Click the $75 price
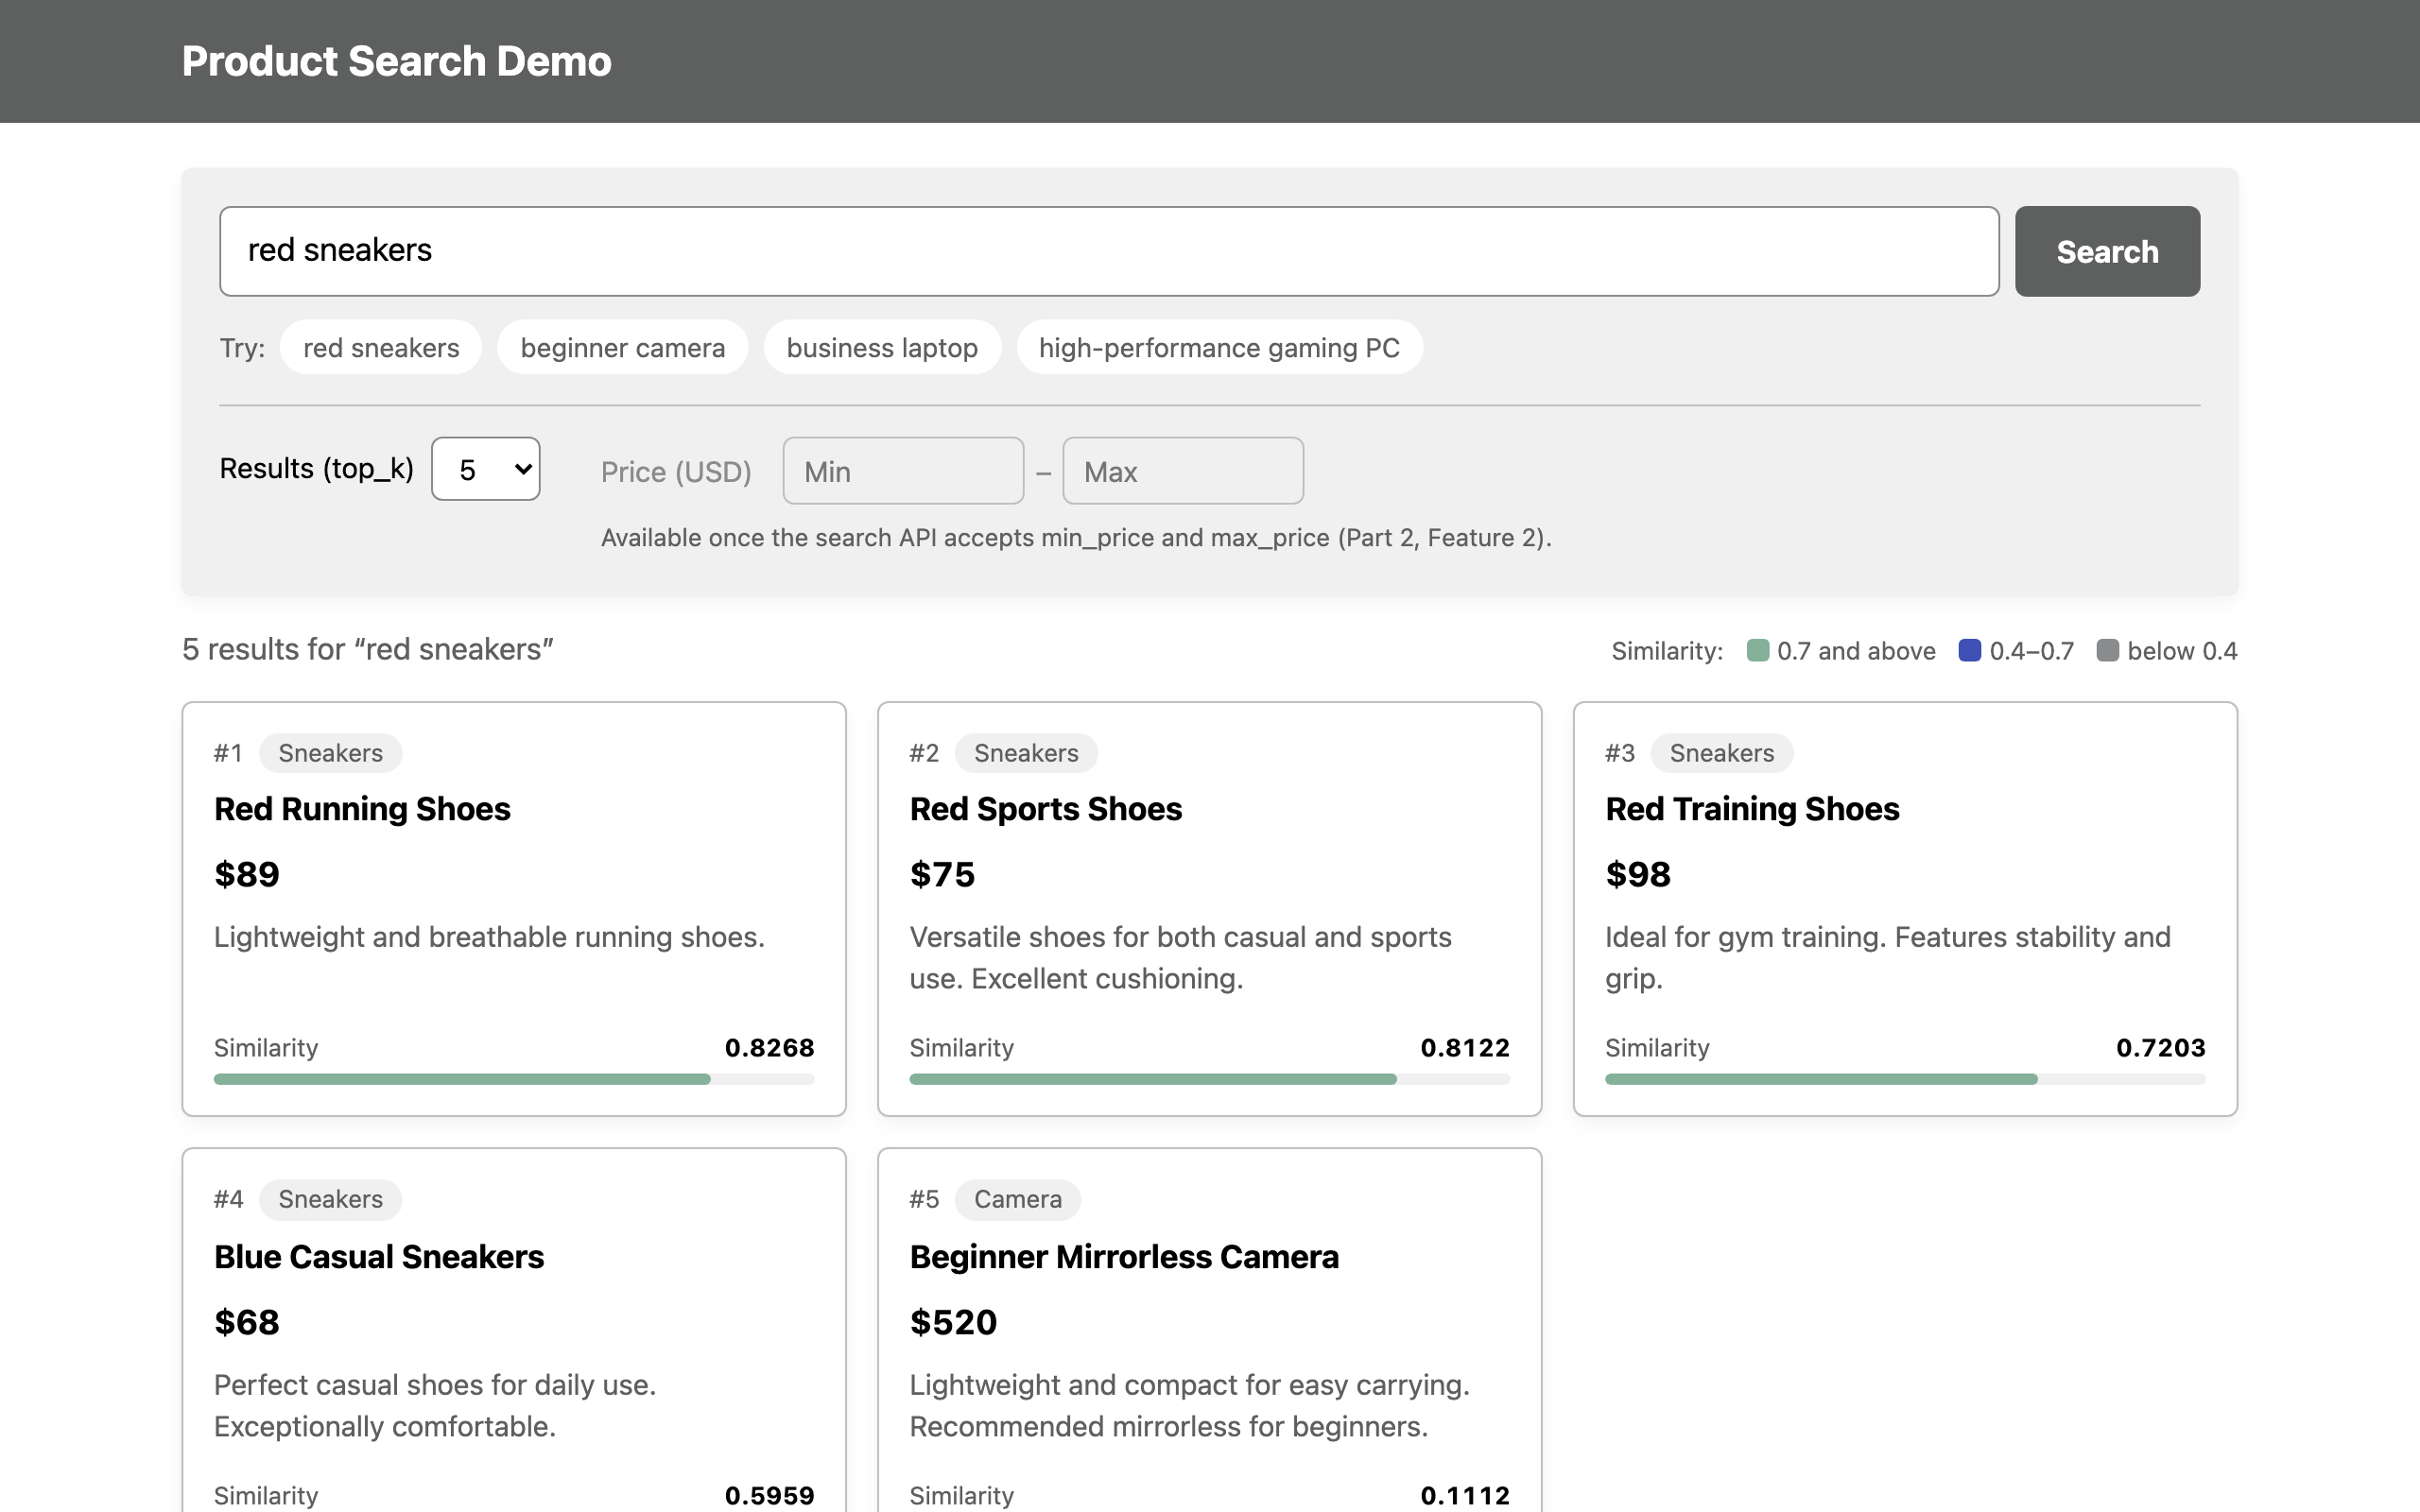This screenshot has height=1512, width=2420. point(942,874)
